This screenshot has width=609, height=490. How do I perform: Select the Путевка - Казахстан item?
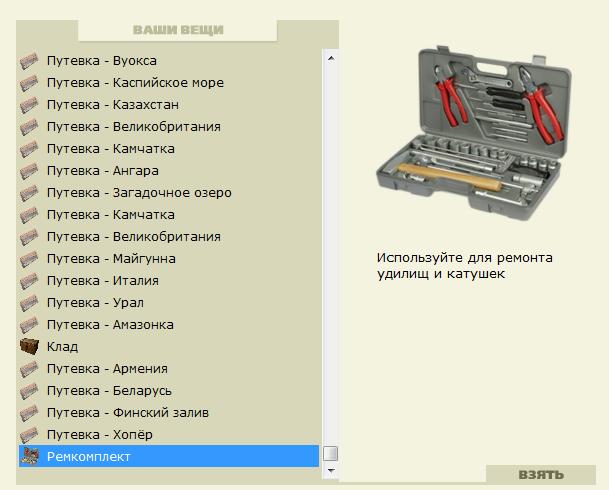pos(169,105)
